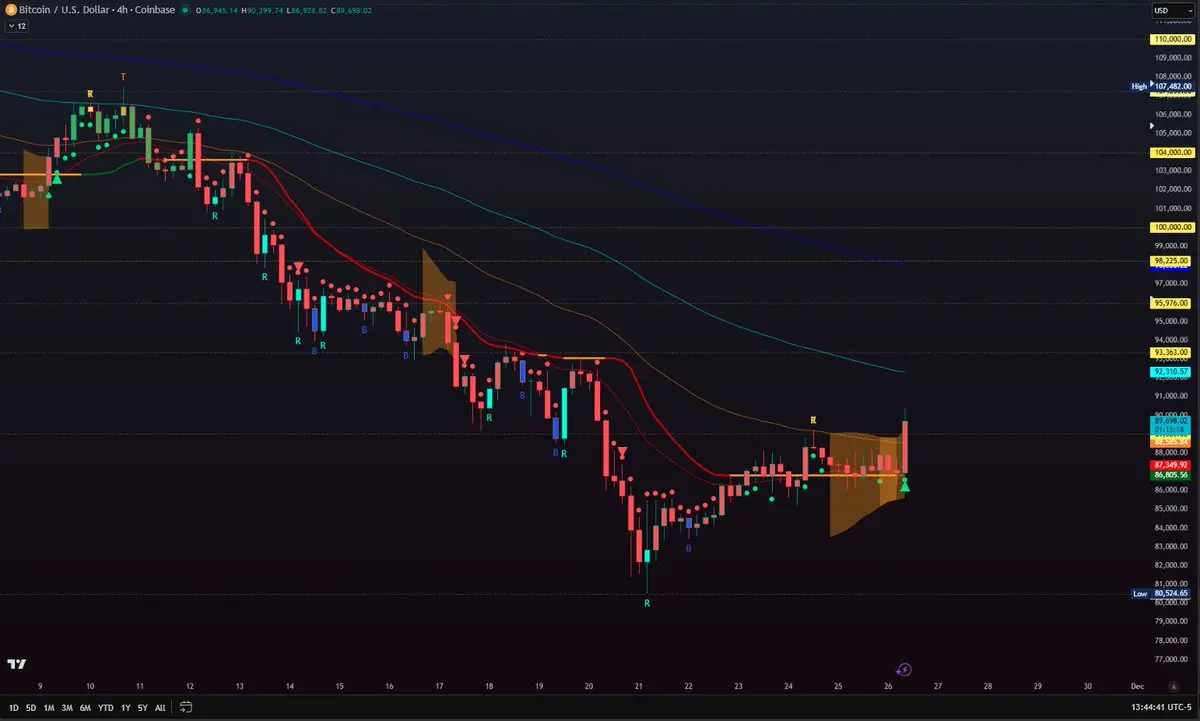This screenshot has height=721, width=1200.
Task: Select the 6M date range
Action: (x=86, y=707)
